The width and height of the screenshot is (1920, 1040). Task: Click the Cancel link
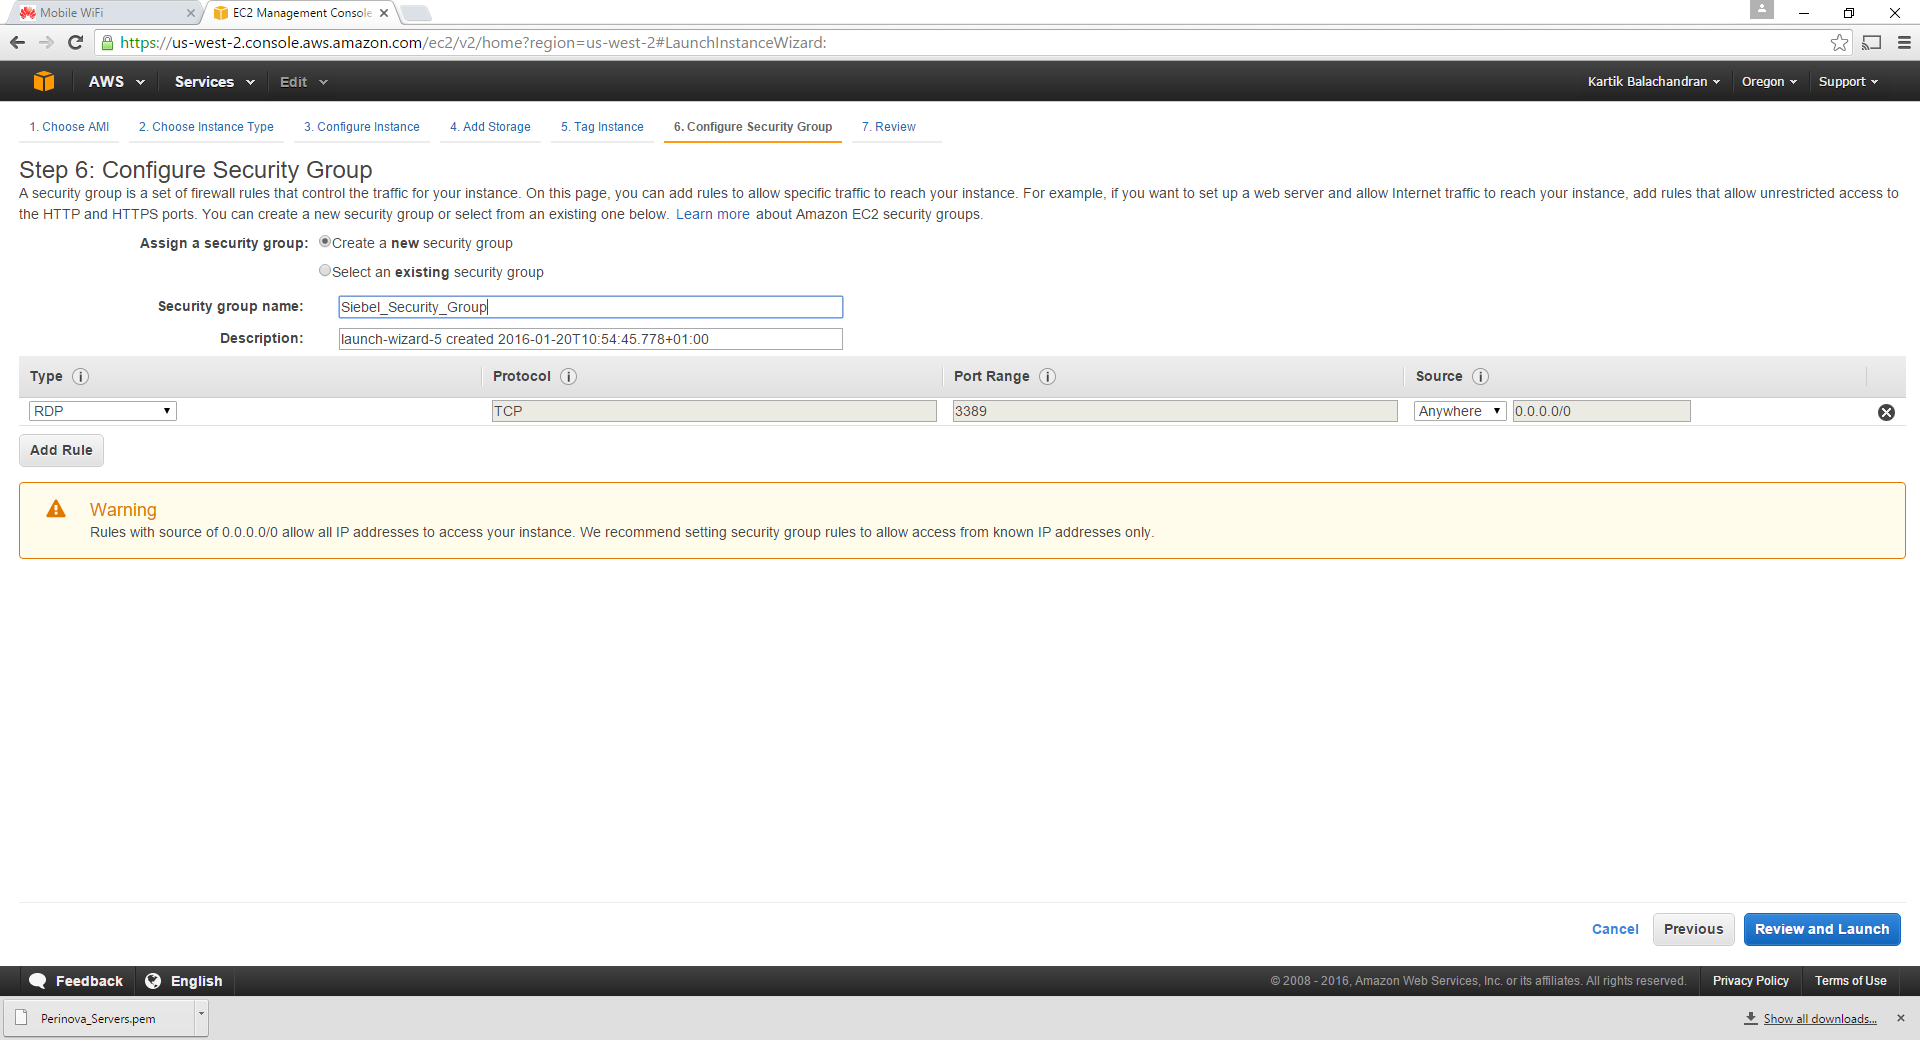point(1615,929)
